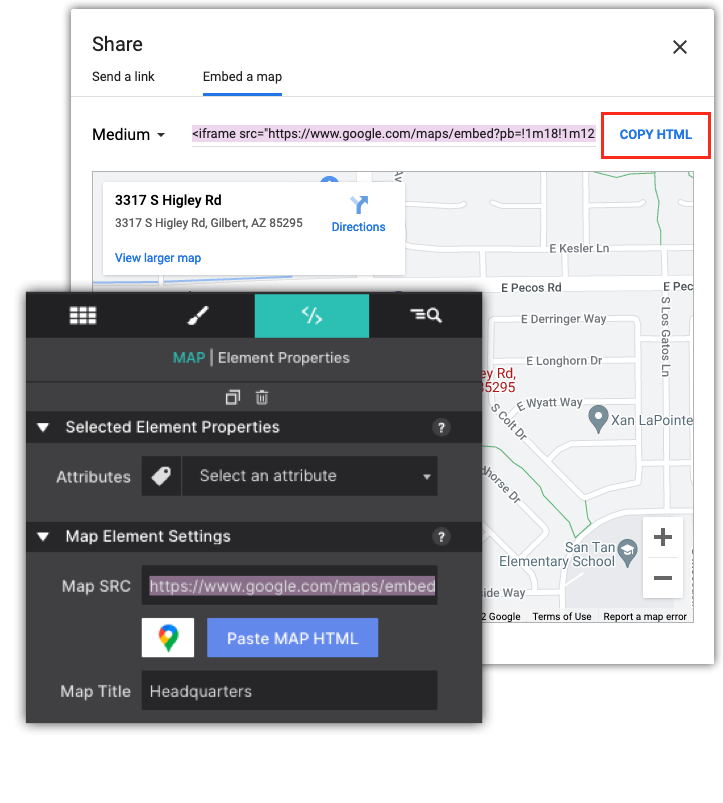Open Terms of Use link
723x803 pixels.
pos(562,617)
